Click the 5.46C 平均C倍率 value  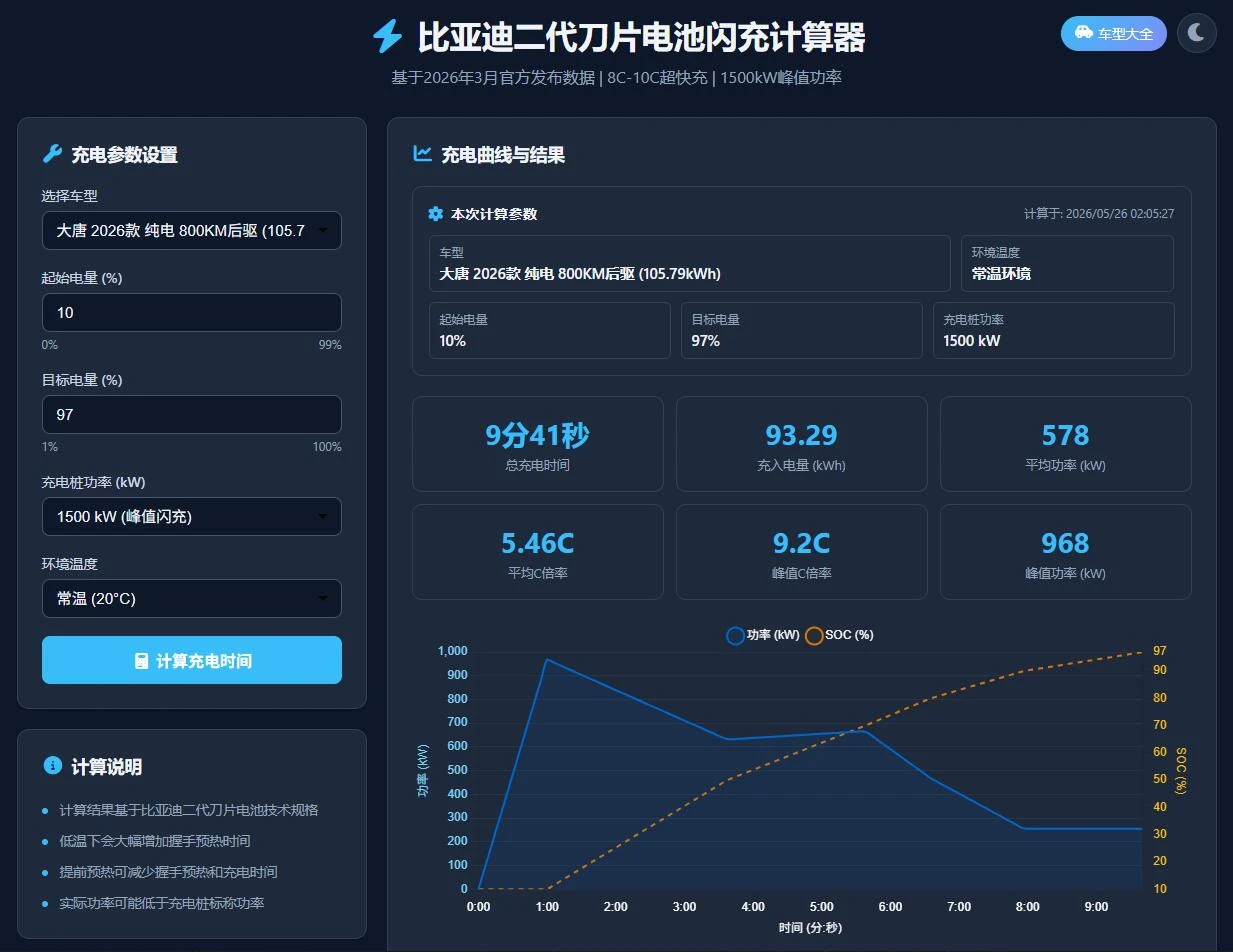[x=537, y=543]
